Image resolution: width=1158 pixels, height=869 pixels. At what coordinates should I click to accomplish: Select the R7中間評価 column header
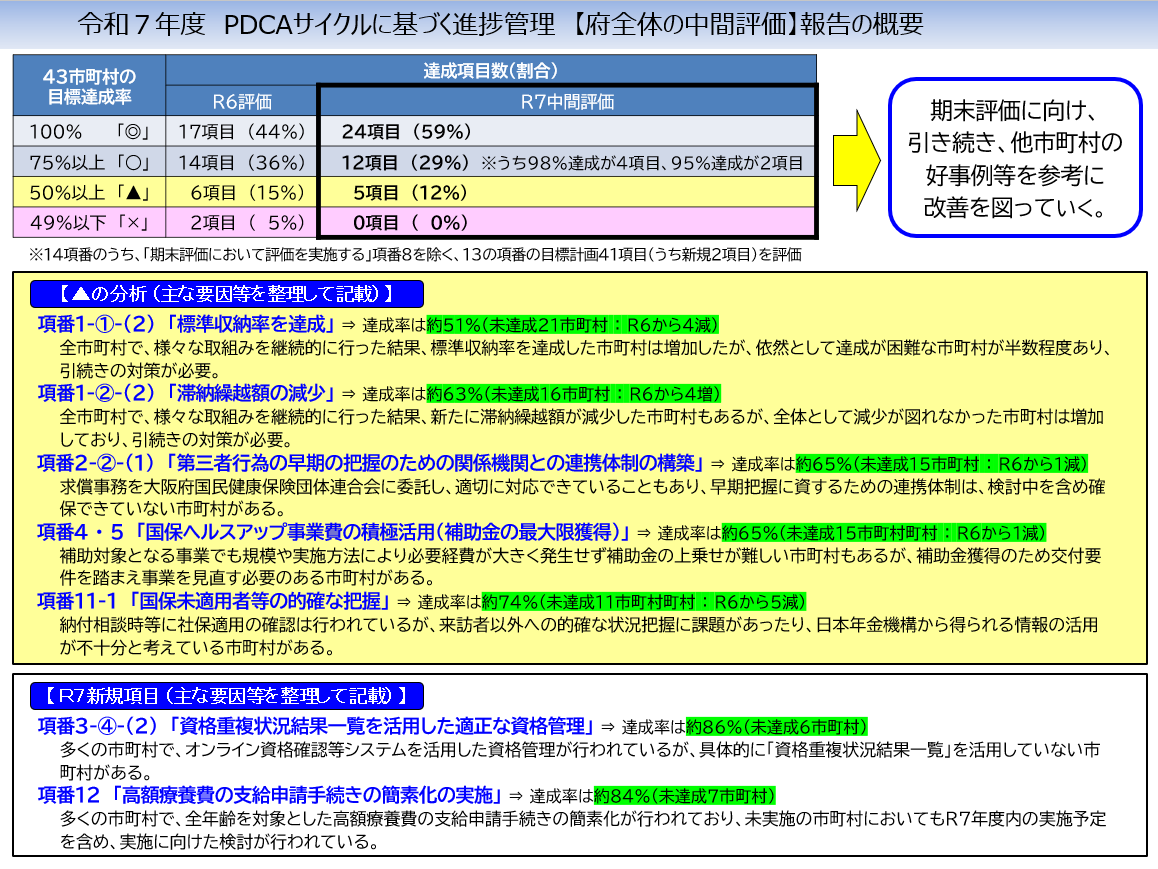point(567,101)
